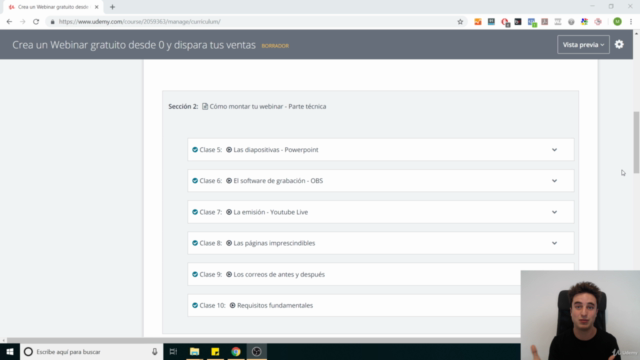Select lecture title Los correos de antes y después
This screenshot has width=640, height=360.
279,274
